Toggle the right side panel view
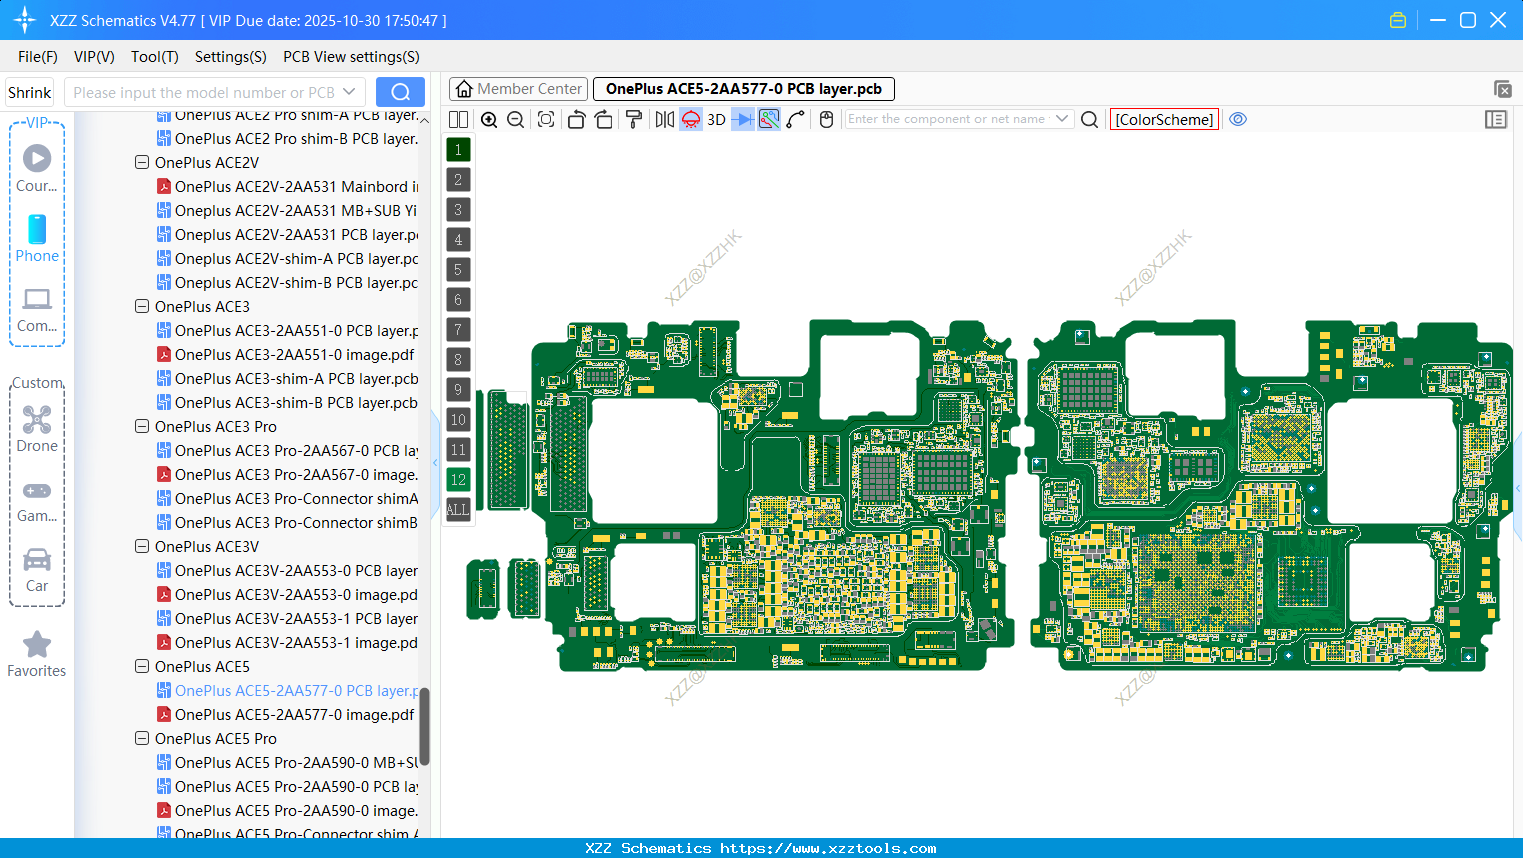Viewport: 1523px width, 858px height. pyautogui.click(x=1496, y=119)
